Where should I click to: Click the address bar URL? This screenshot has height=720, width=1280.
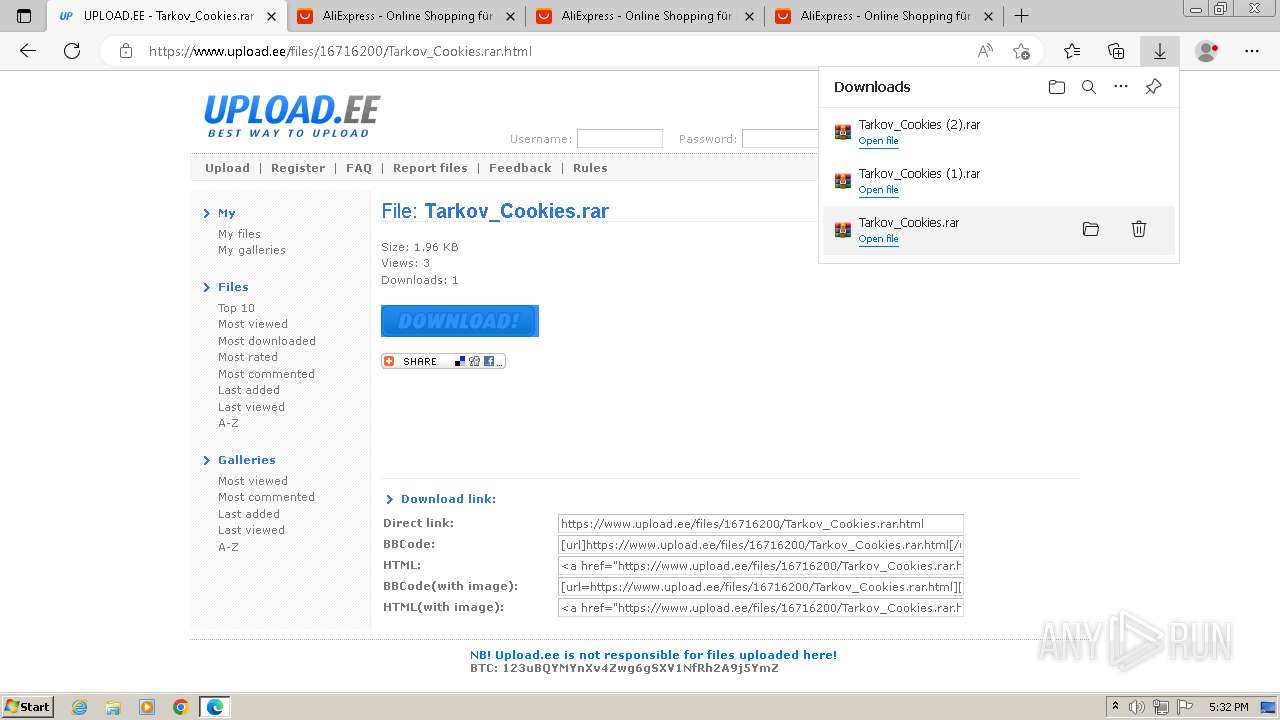click(340, 51)
